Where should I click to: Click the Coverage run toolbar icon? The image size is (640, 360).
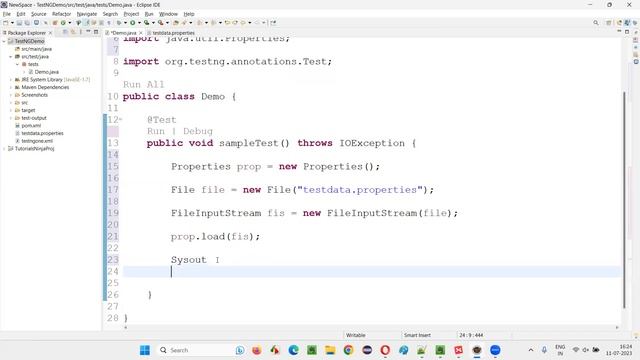146,23
